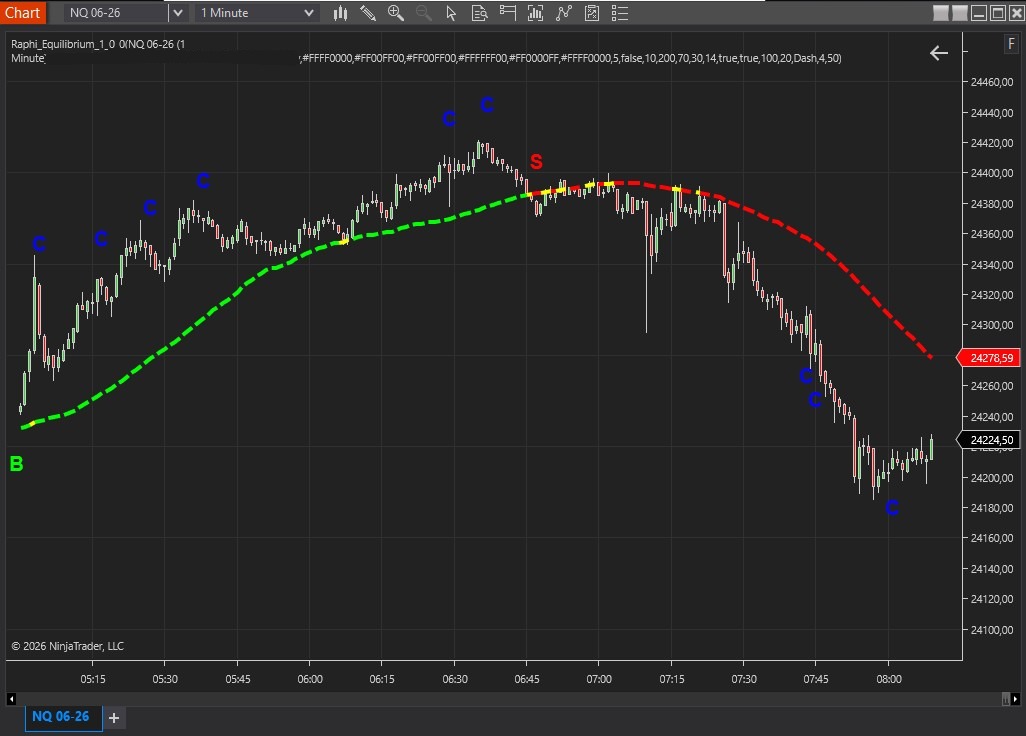The height and width of the screenshot is (736, 1026).
Task: Open the Indicators icon in toolbar
Action: (x=565, y=13)
